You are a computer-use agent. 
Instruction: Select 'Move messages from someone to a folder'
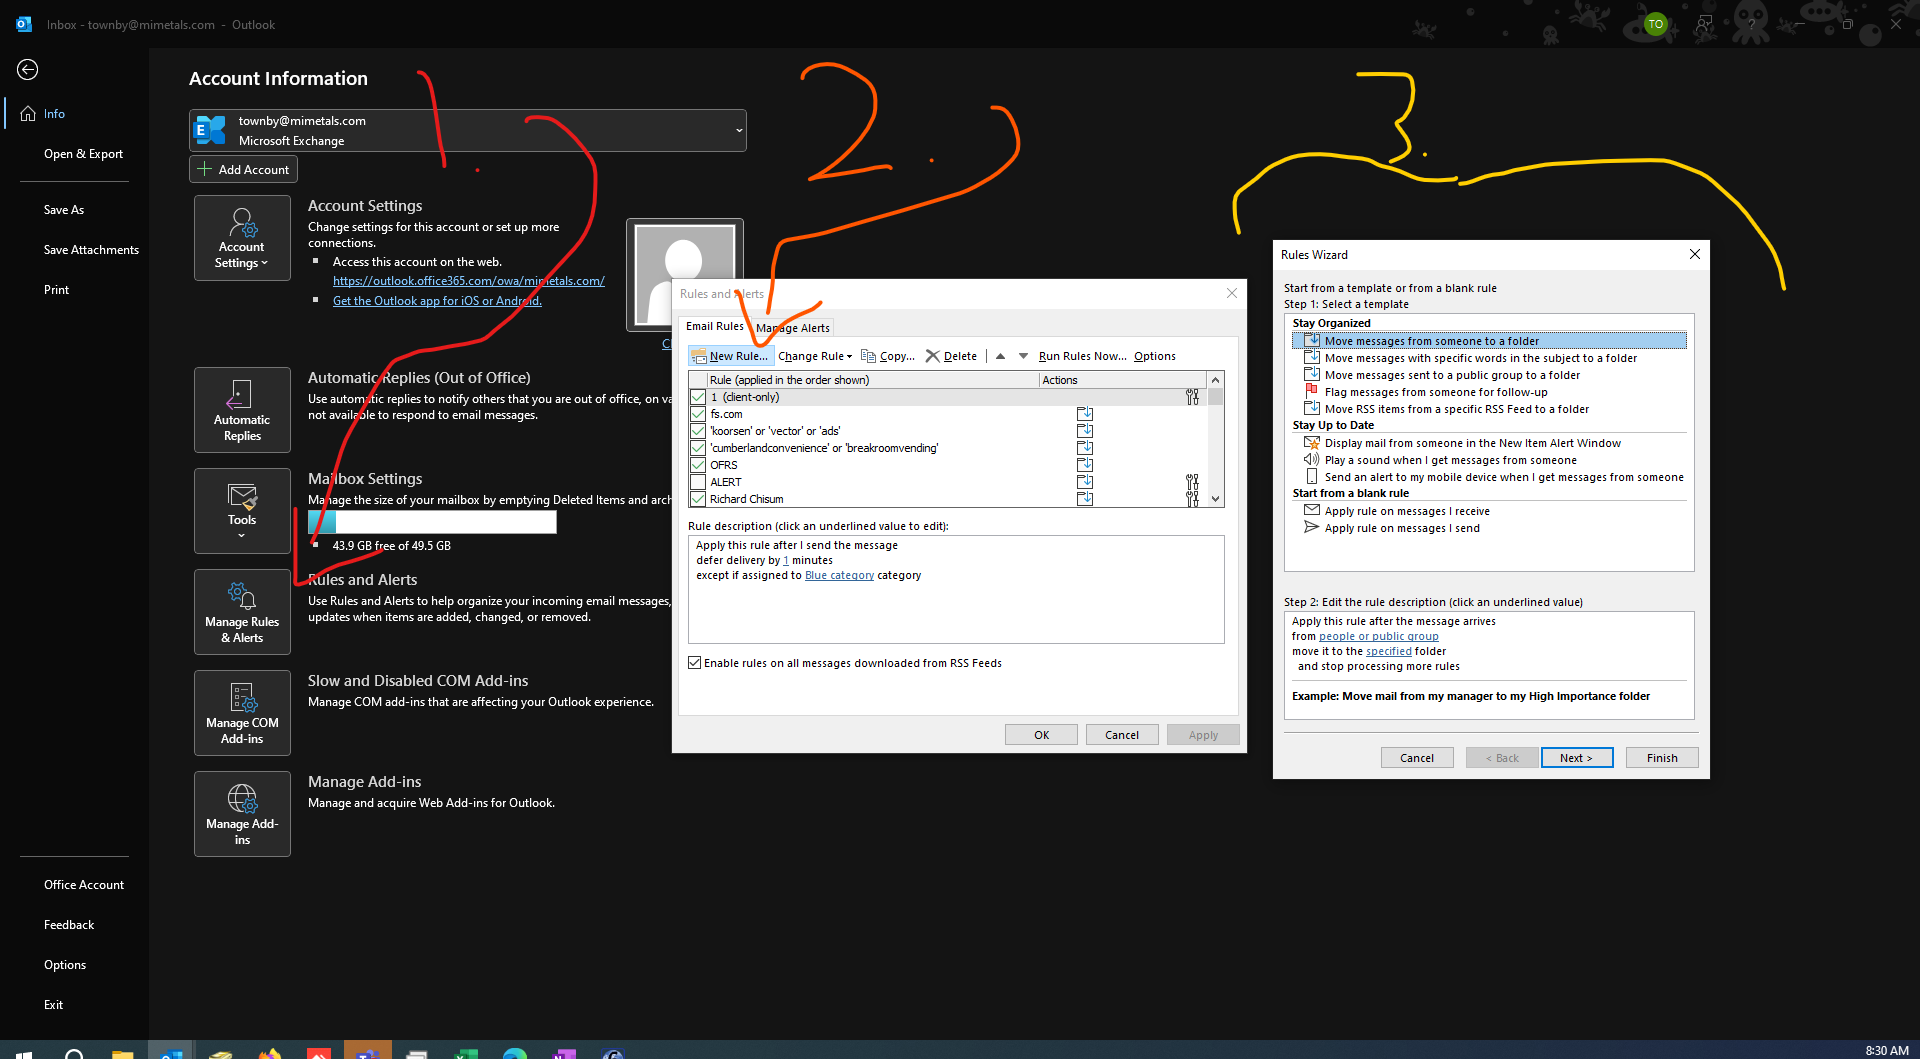1490,341
